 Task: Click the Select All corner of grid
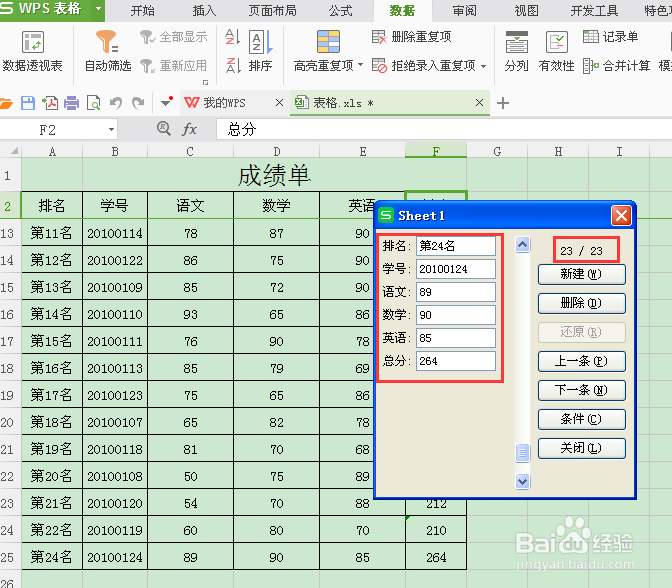(x=10, y=151)
